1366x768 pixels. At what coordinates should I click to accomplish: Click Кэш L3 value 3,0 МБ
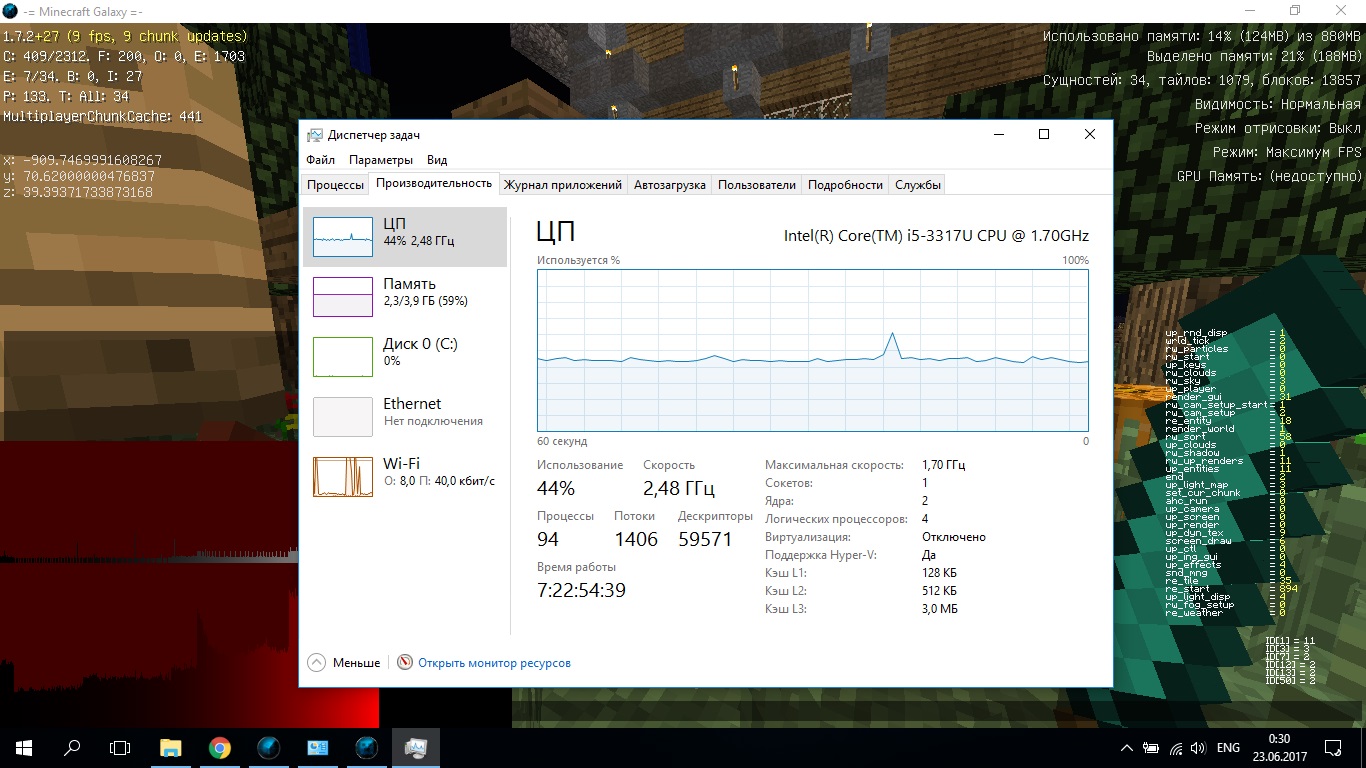click(940, 609)
